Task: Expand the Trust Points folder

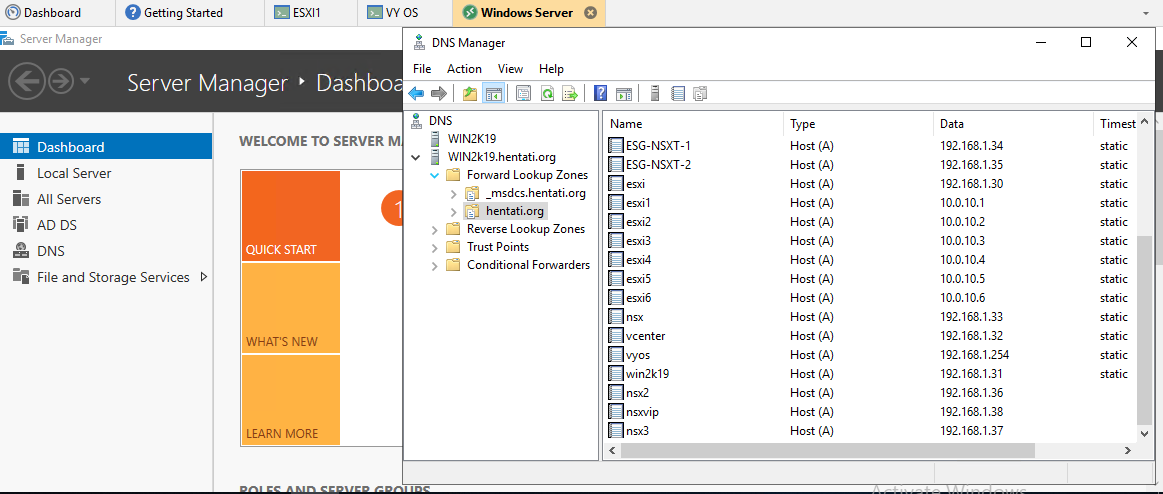Action: 435,247
